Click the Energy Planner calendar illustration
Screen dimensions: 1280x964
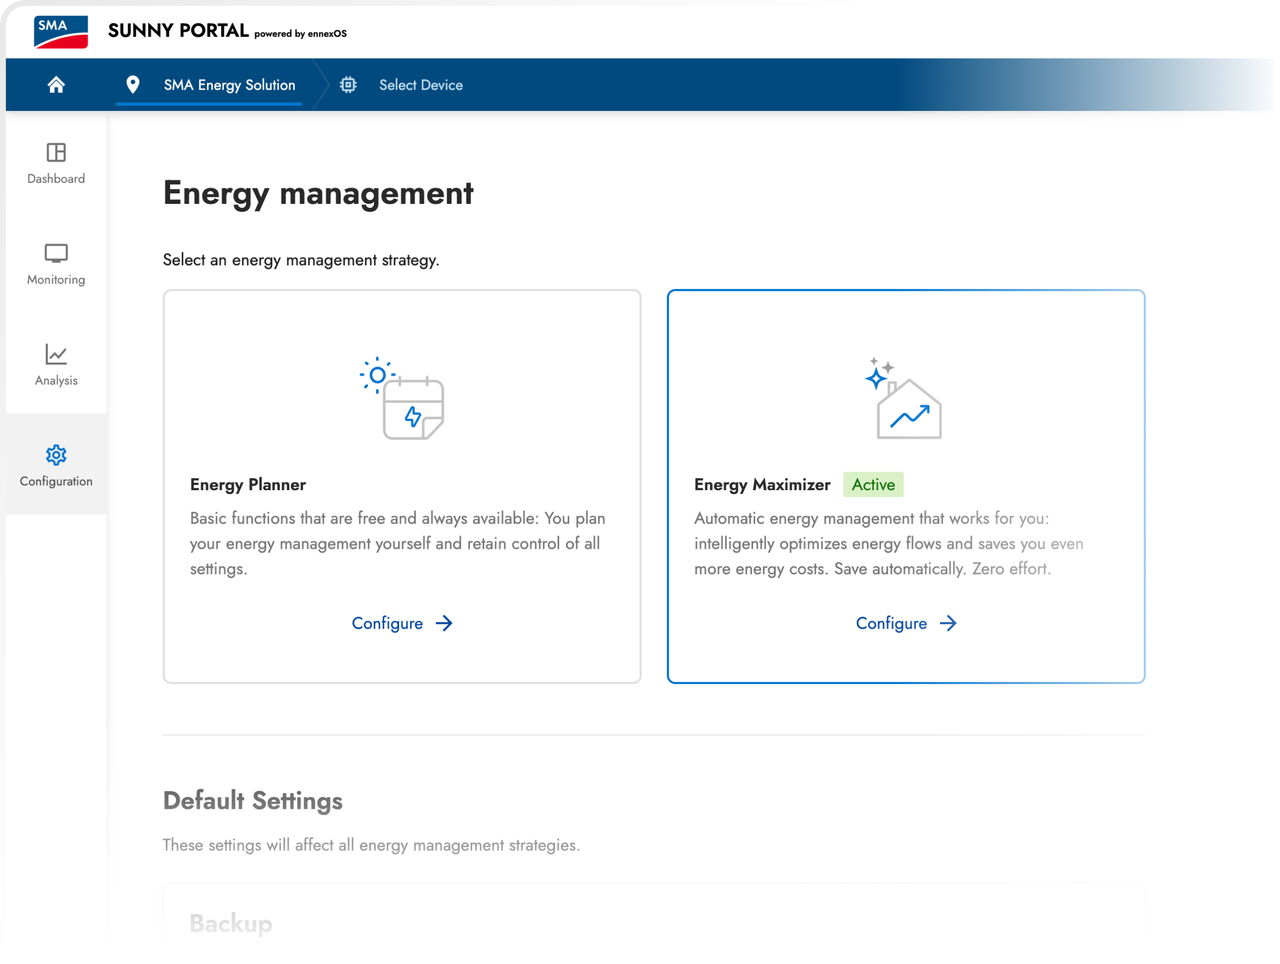402,398
